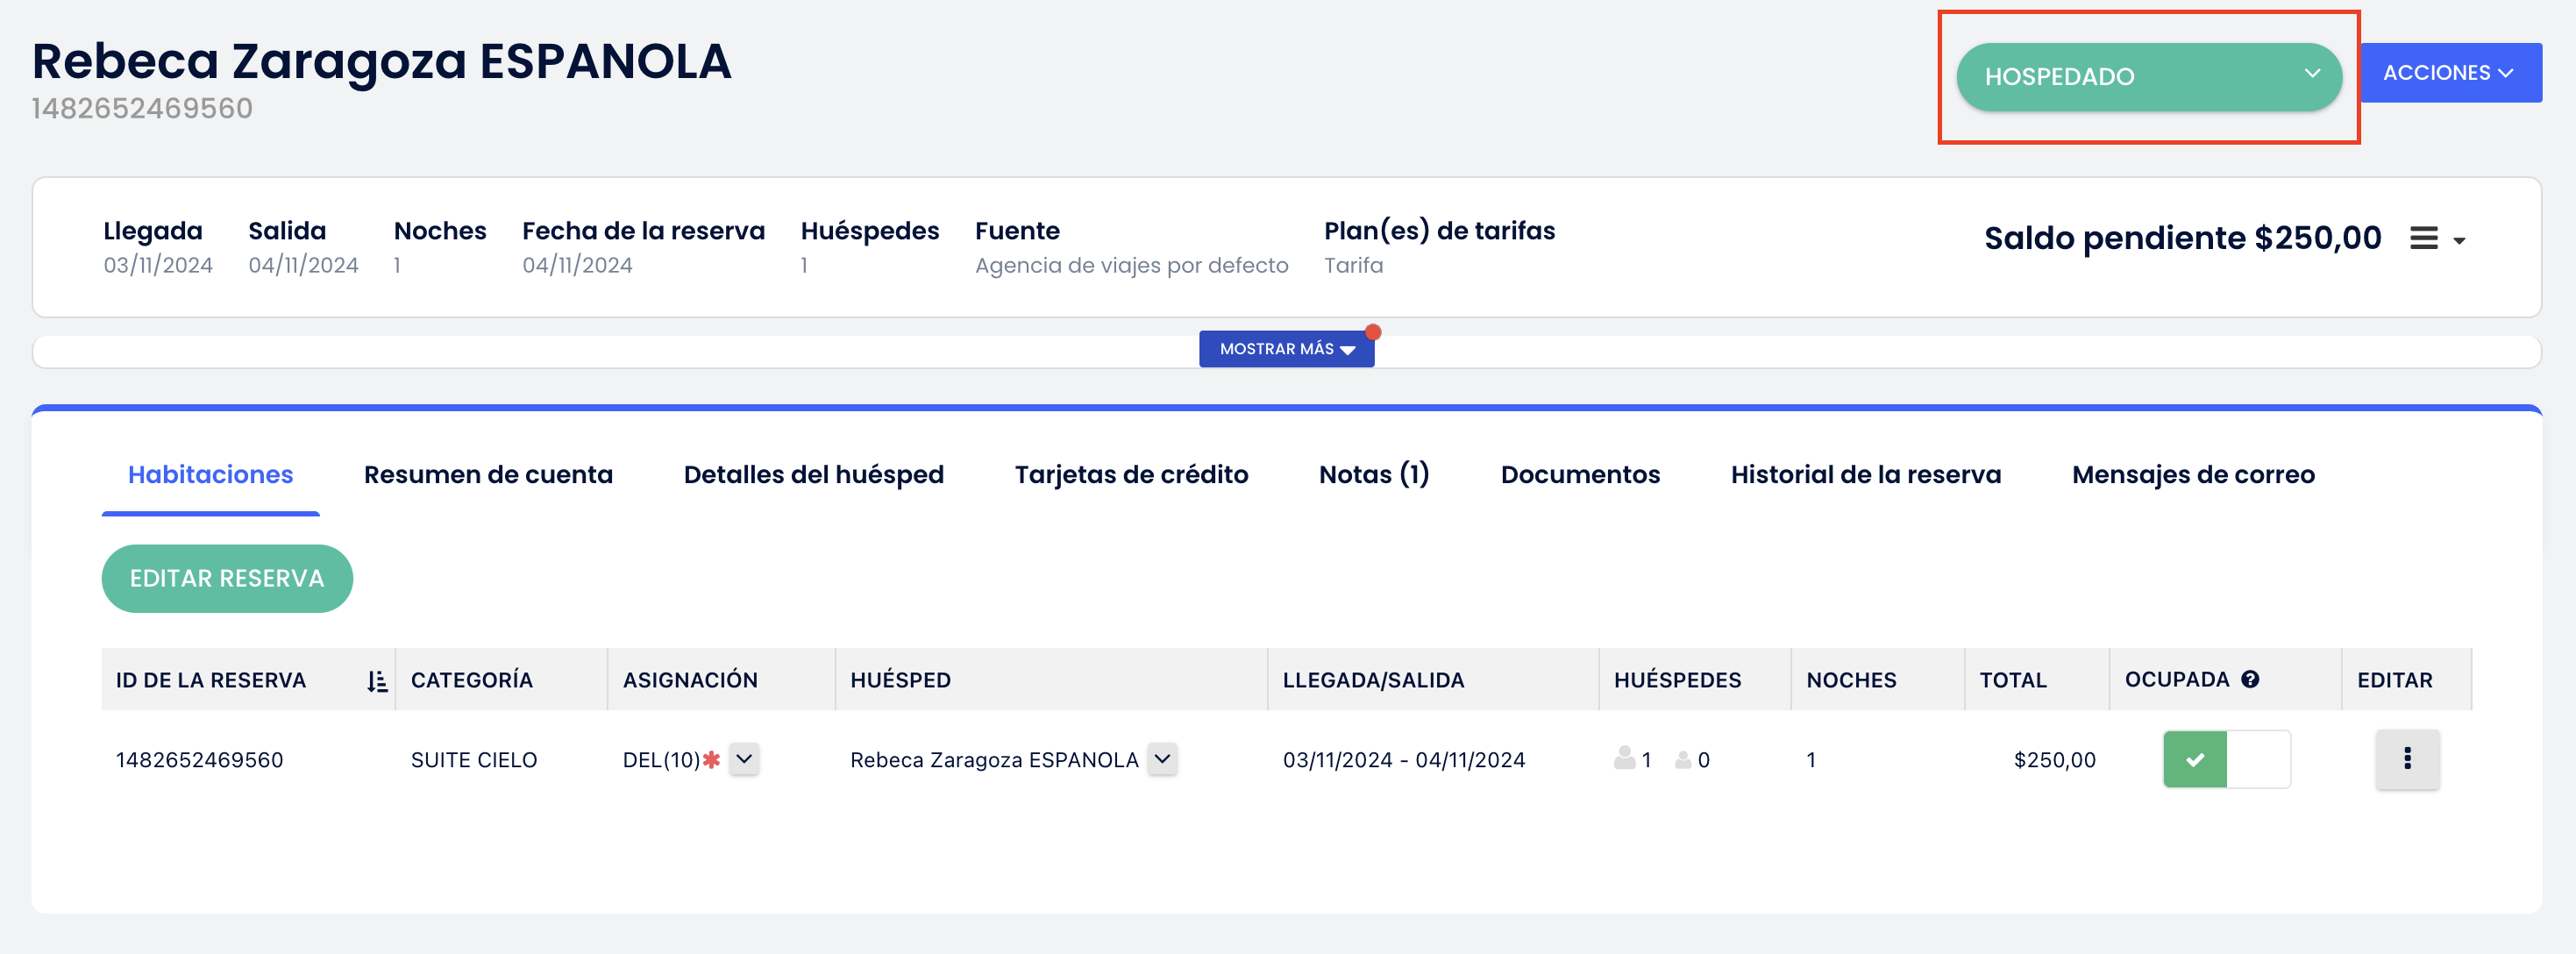The height and width of the screenshot is (954, 2576).
Task: Expand details with MOSTRAR MÁS
Action: tap(1286, 349)
